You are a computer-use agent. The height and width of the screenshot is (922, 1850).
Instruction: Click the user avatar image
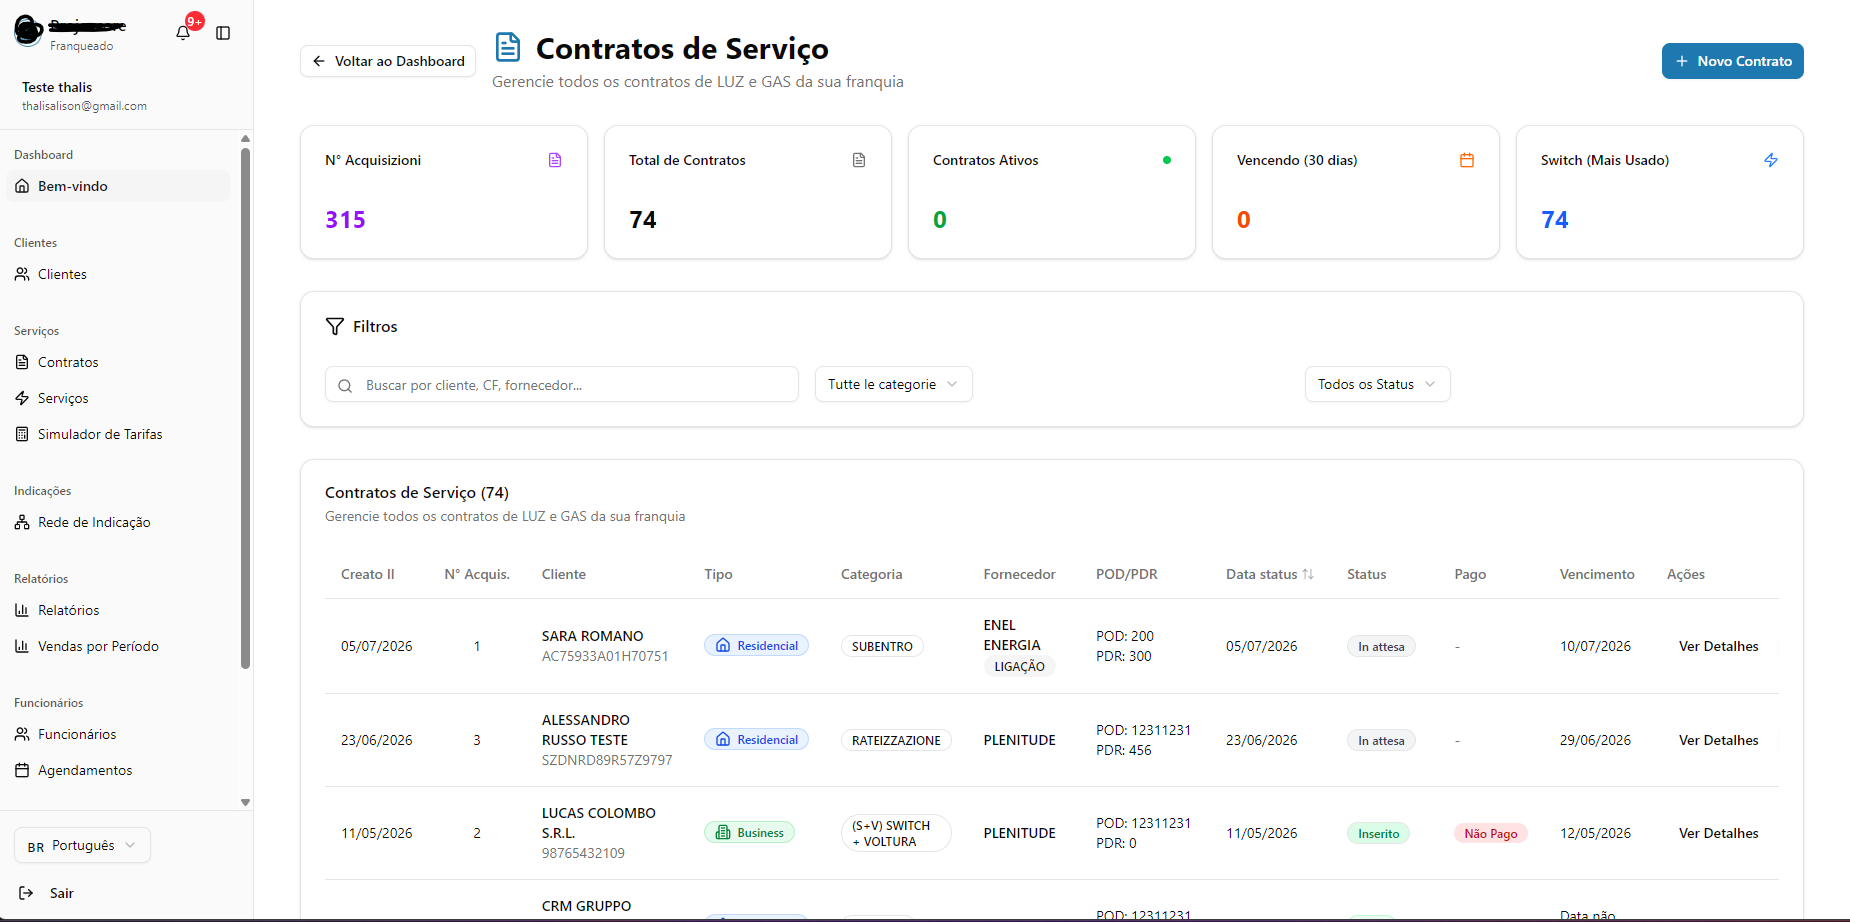(x=28, y=32)
